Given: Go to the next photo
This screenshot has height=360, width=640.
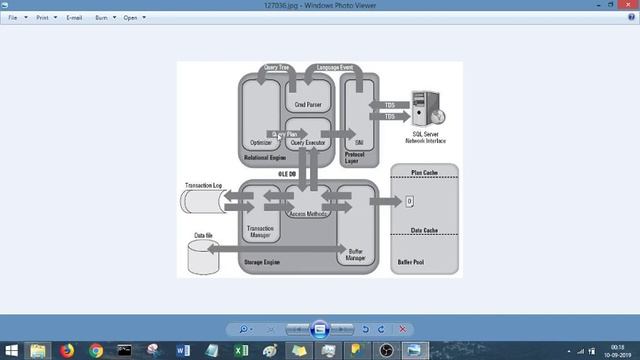Looking at the screenshot, I should point(342,329).
